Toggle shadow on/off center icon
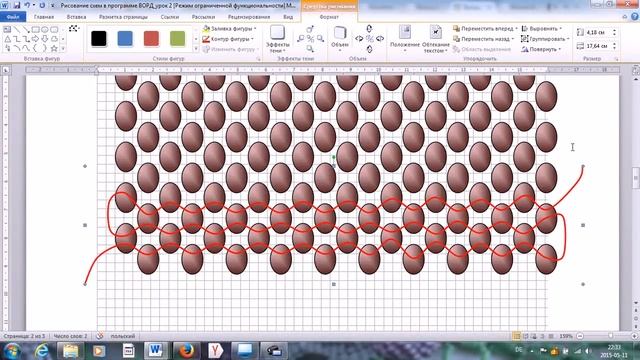 (x=311, y=39)
